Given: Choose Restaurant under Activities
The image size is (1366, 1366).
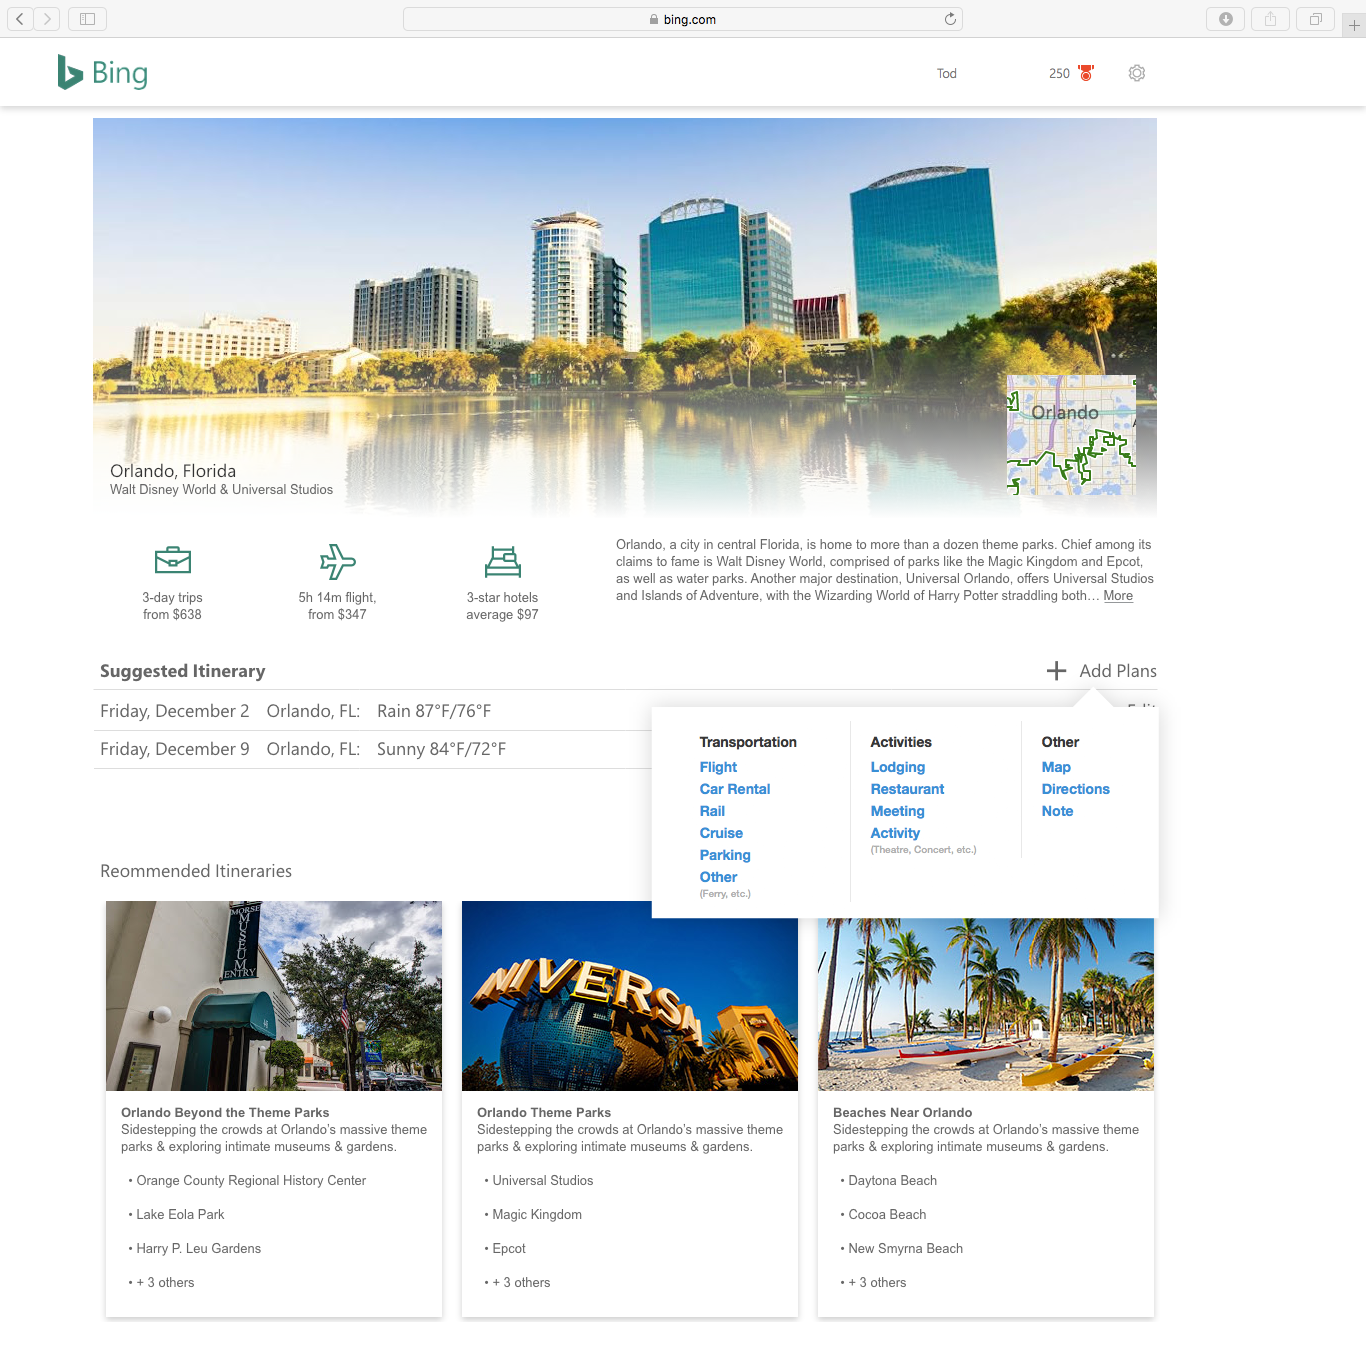Looking at the screenshot, I should pyautogui.click(x=907, y=789).
